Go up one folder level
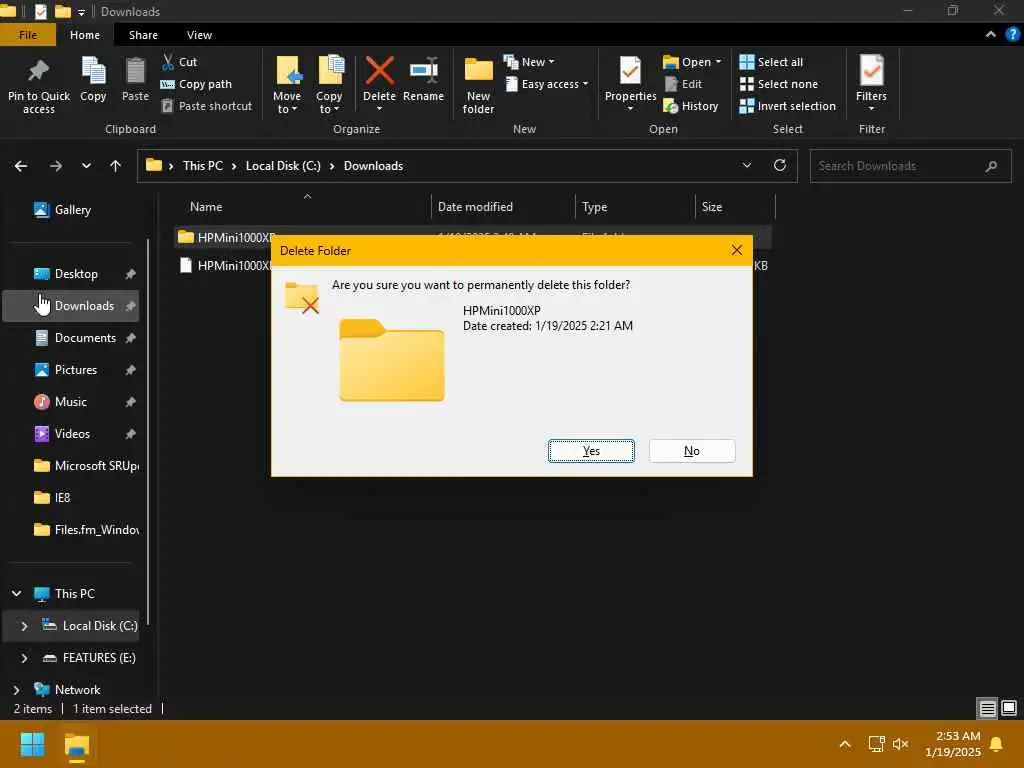The height and width of the screenshot is (768, 1024). (x=116, y=166)
